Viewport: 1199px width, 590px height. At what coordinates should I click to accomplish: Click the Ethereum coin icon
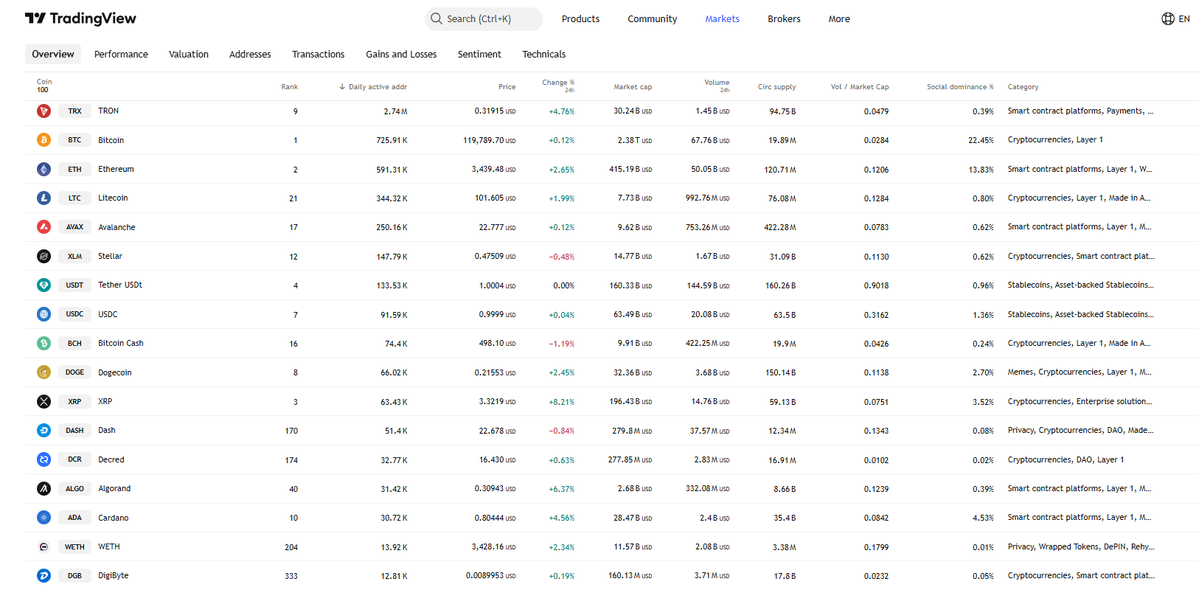tap(44, 169)
